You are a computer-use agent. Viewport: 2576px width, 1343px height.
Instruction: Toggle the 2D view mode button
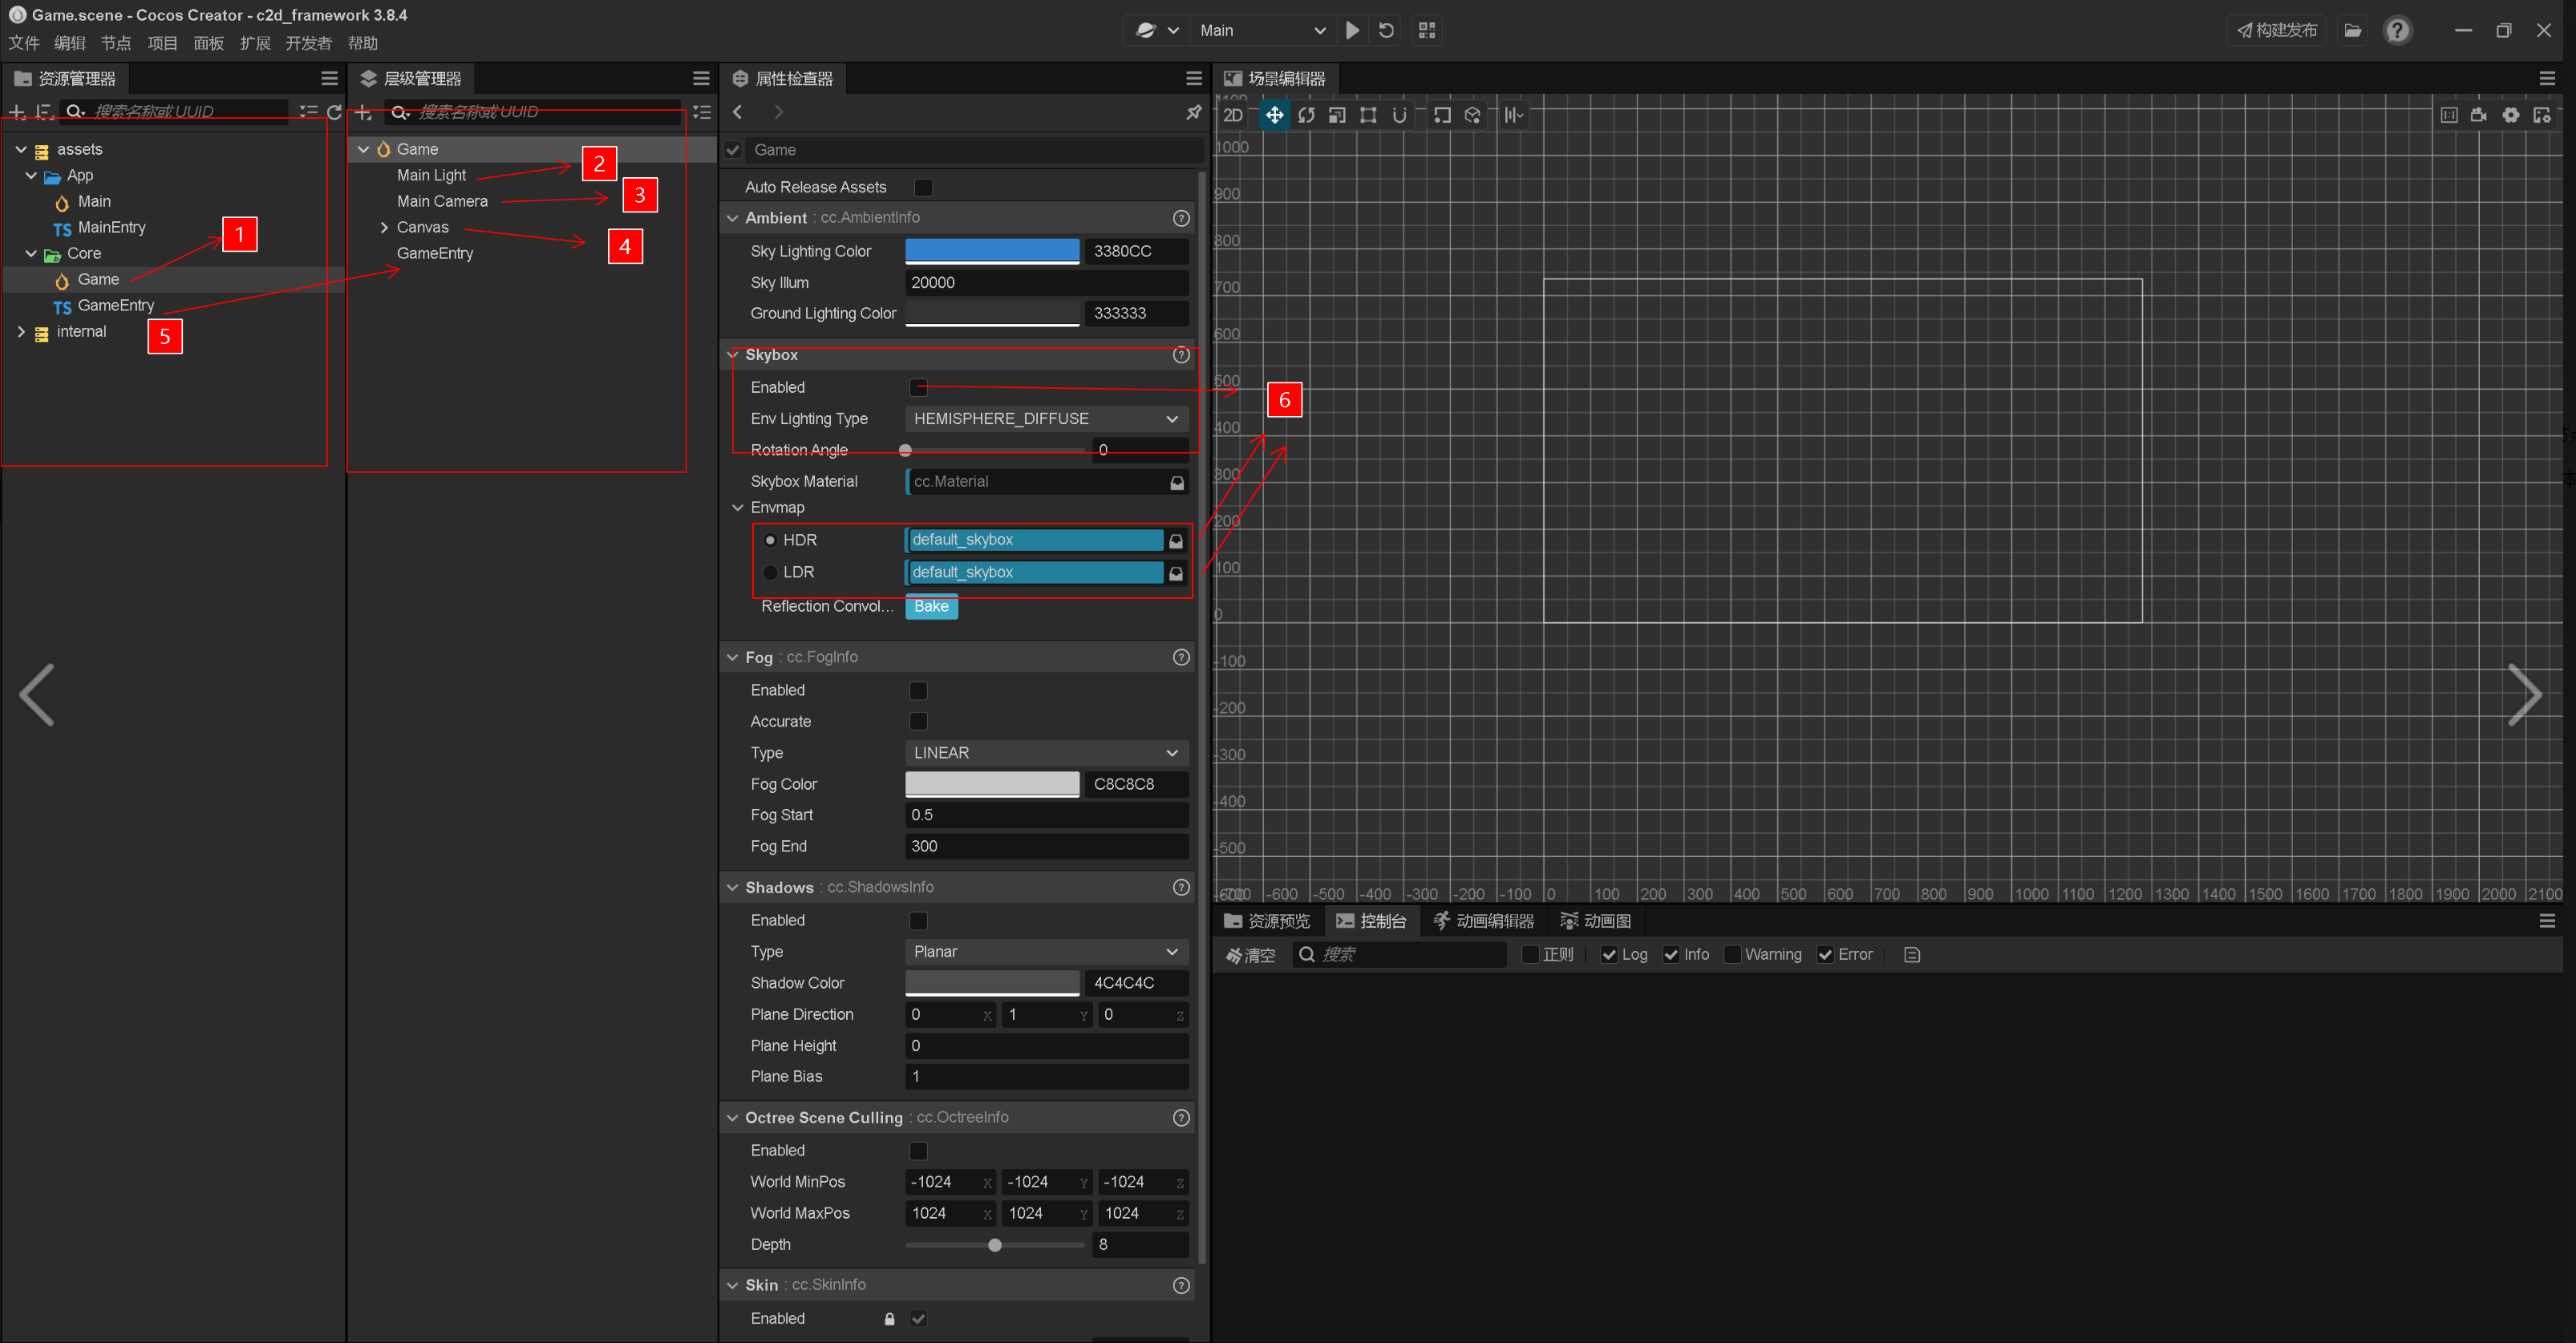click(1233, 115)
